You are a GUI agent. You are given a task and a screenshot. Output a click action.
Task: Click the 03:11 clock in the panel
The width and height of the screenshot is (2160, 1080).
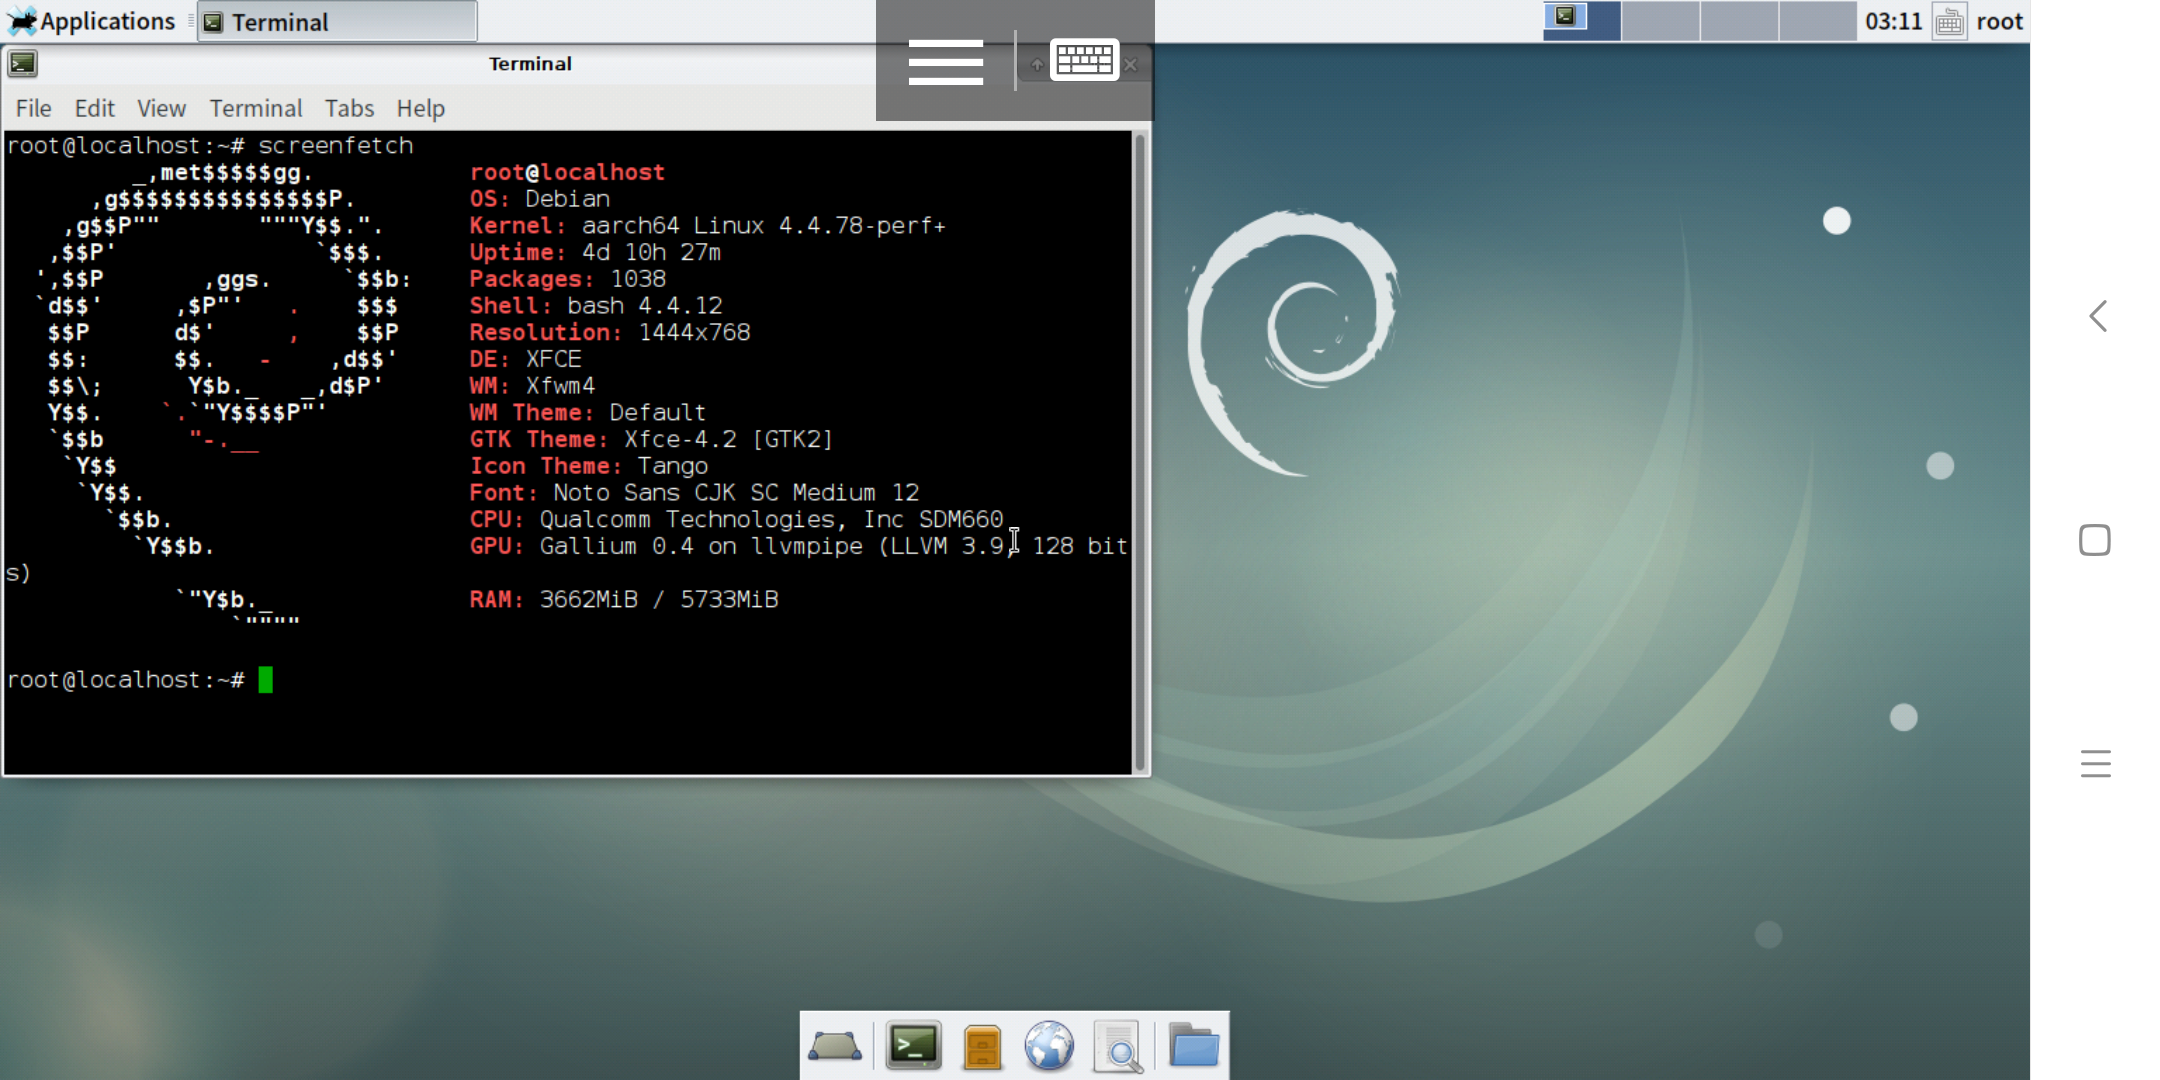1893,21
